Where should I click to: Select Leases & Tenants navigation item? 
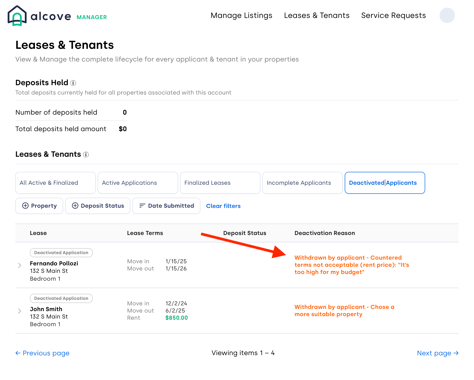click(x=317, y=15)
